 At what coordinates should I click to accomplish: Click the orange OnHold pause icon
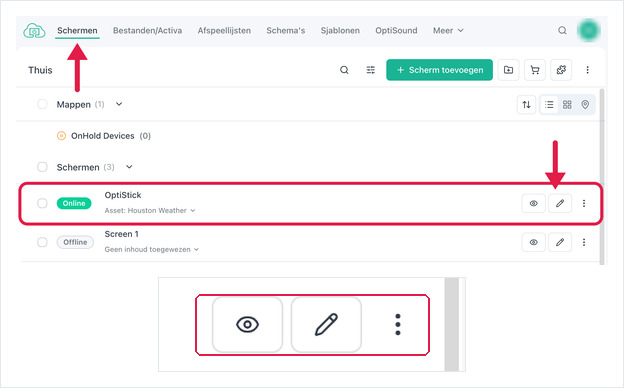coord(61,136)
